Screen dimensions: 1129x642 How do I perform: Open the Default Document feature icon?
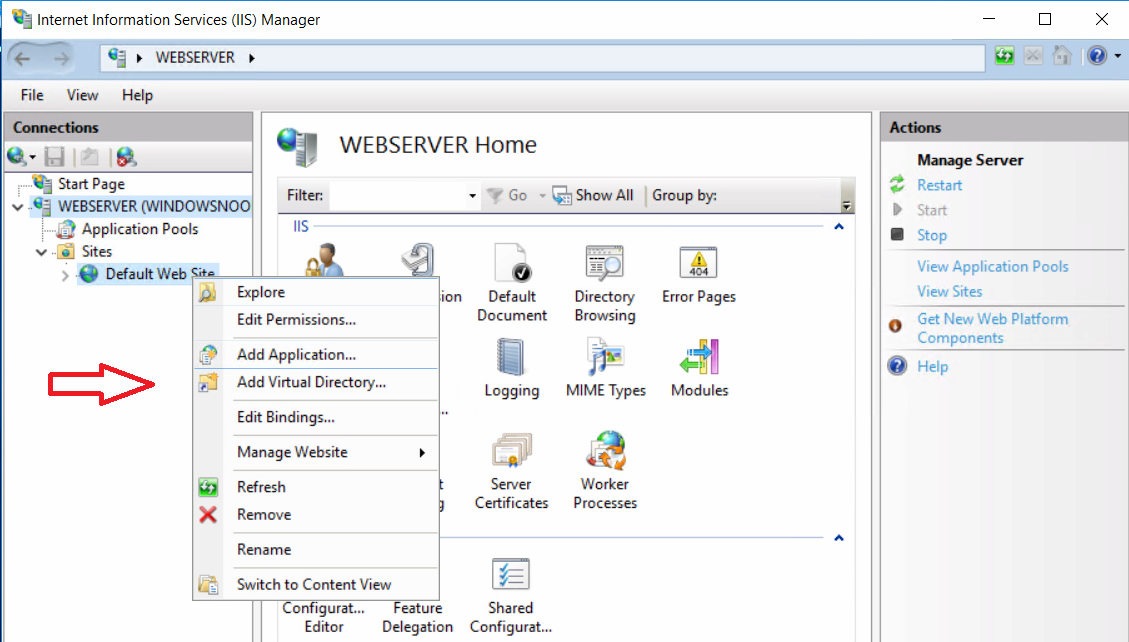[512, 262]
